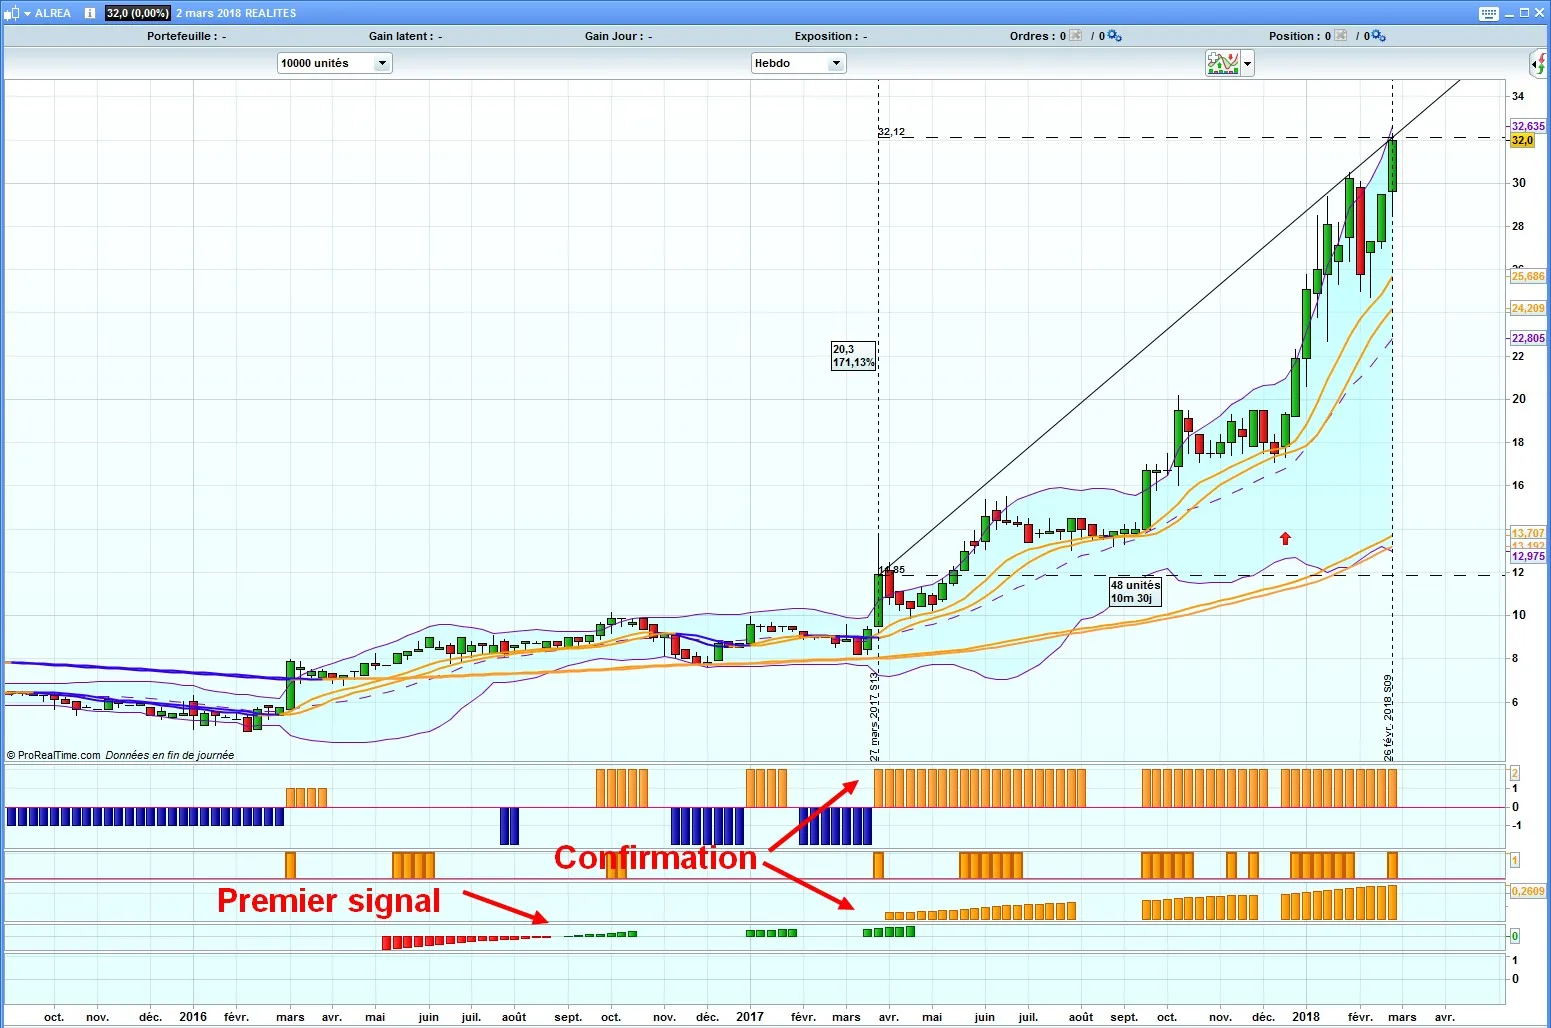Click the side panel icon at right edge
Screen dimensions: 1551x1028
pyautogui.click(x=1539, y=64)
